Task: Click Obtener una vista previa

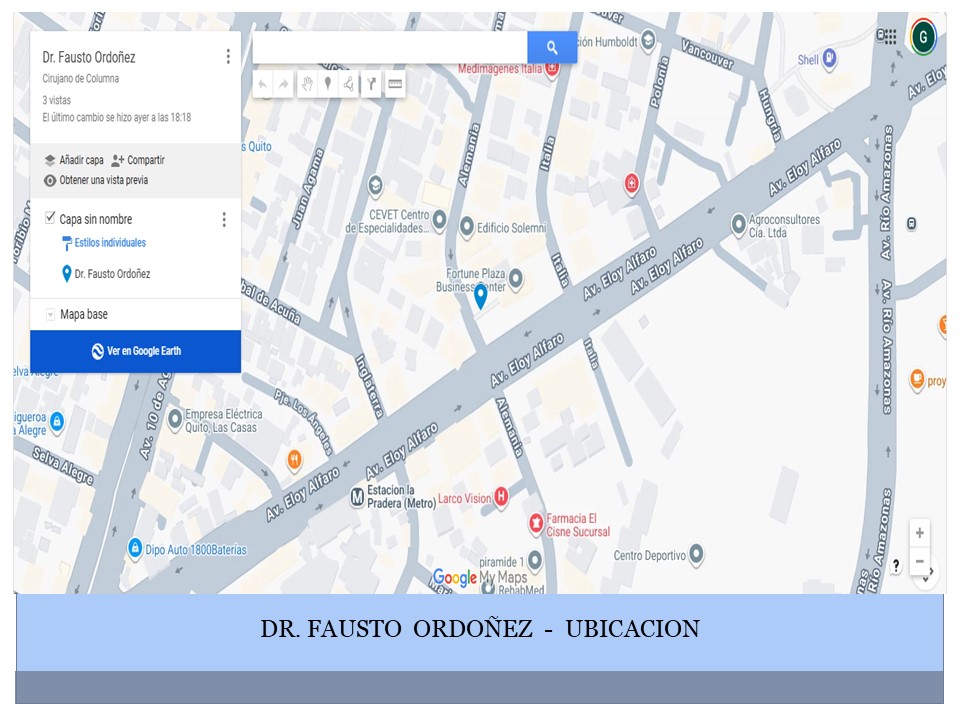Action: [x=96, y=180]
